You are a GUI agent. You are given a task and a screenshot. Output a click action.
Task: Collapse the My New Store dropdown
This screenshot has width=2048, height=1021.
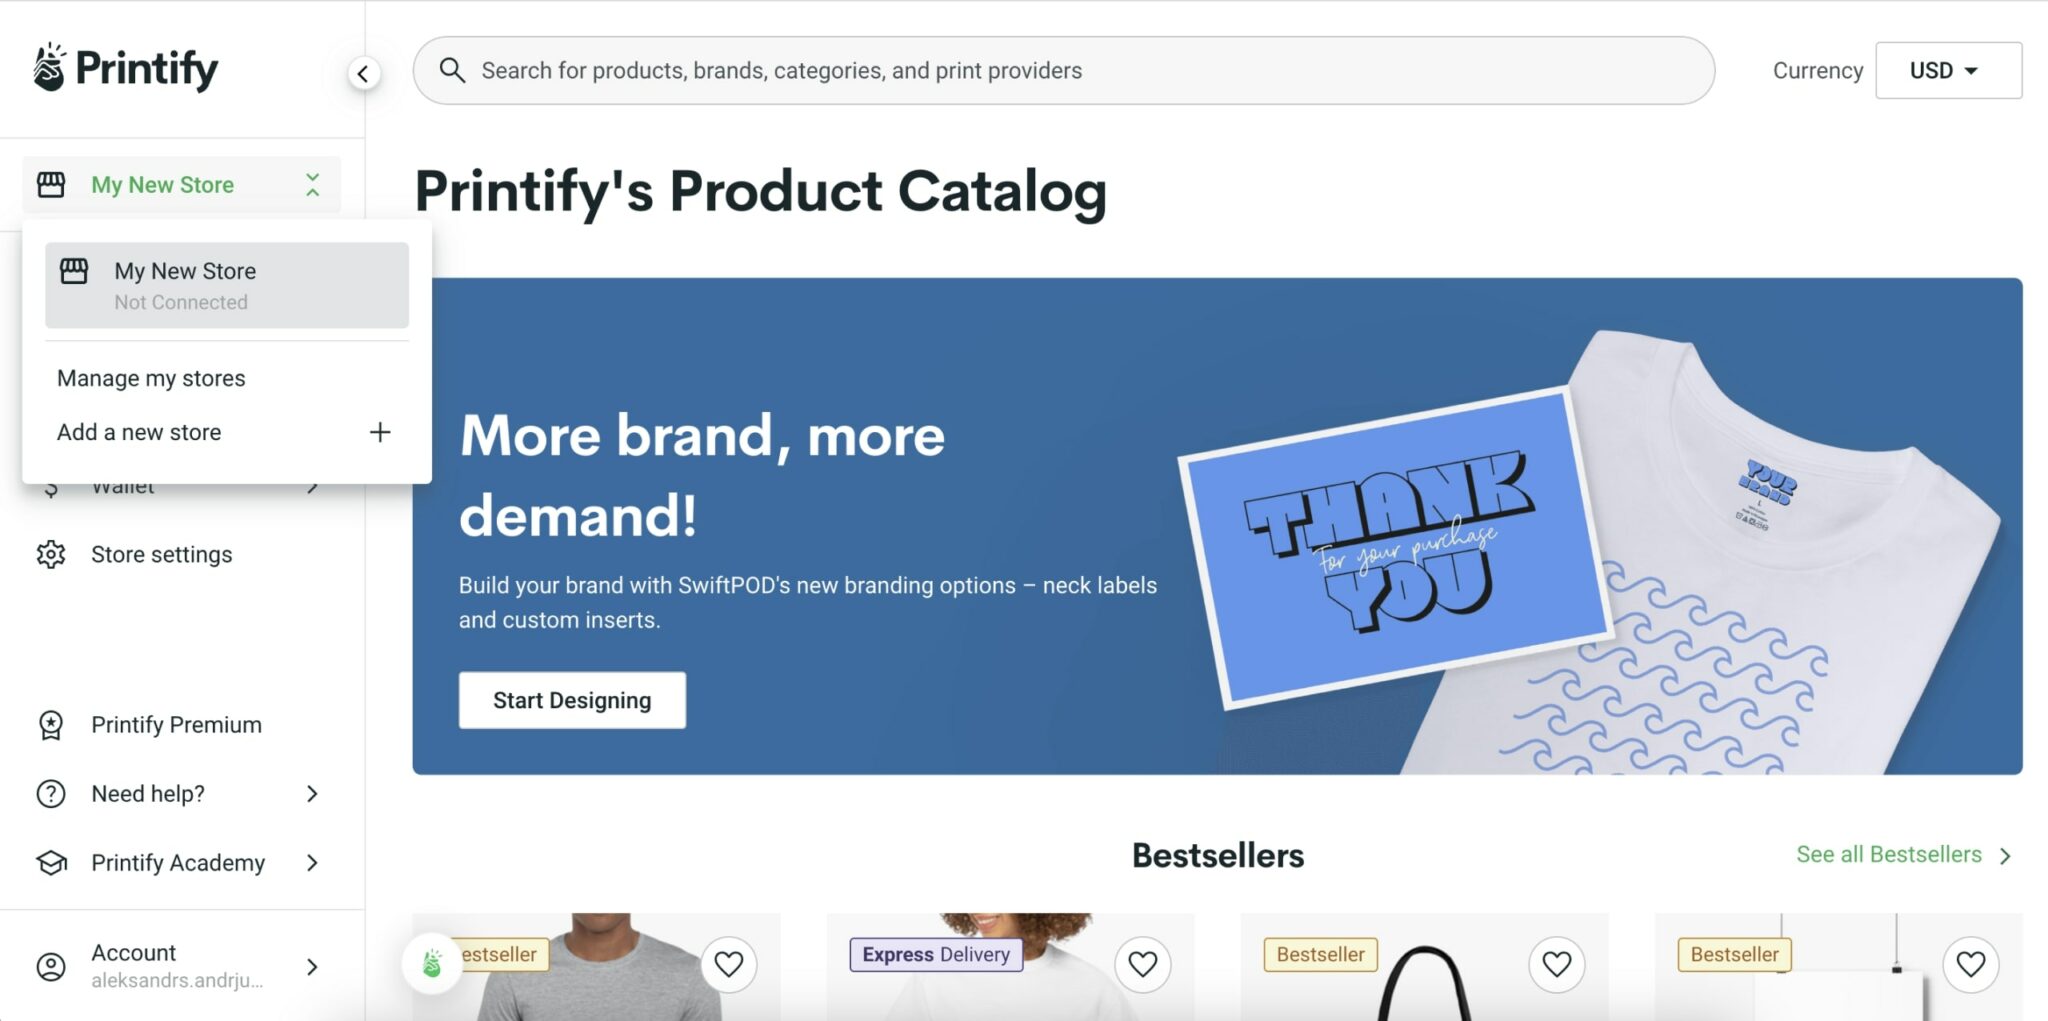point(312,184)
